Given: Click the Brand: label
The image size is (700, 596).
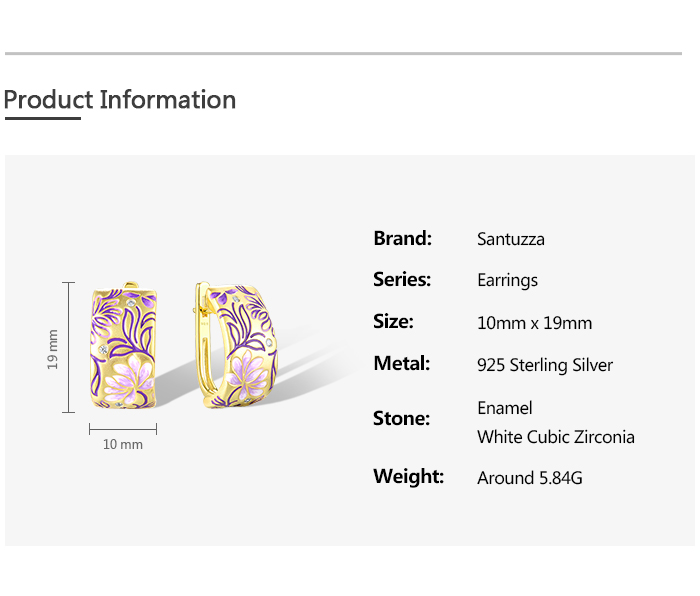Looking at the screenshot, I should point(402,238).
